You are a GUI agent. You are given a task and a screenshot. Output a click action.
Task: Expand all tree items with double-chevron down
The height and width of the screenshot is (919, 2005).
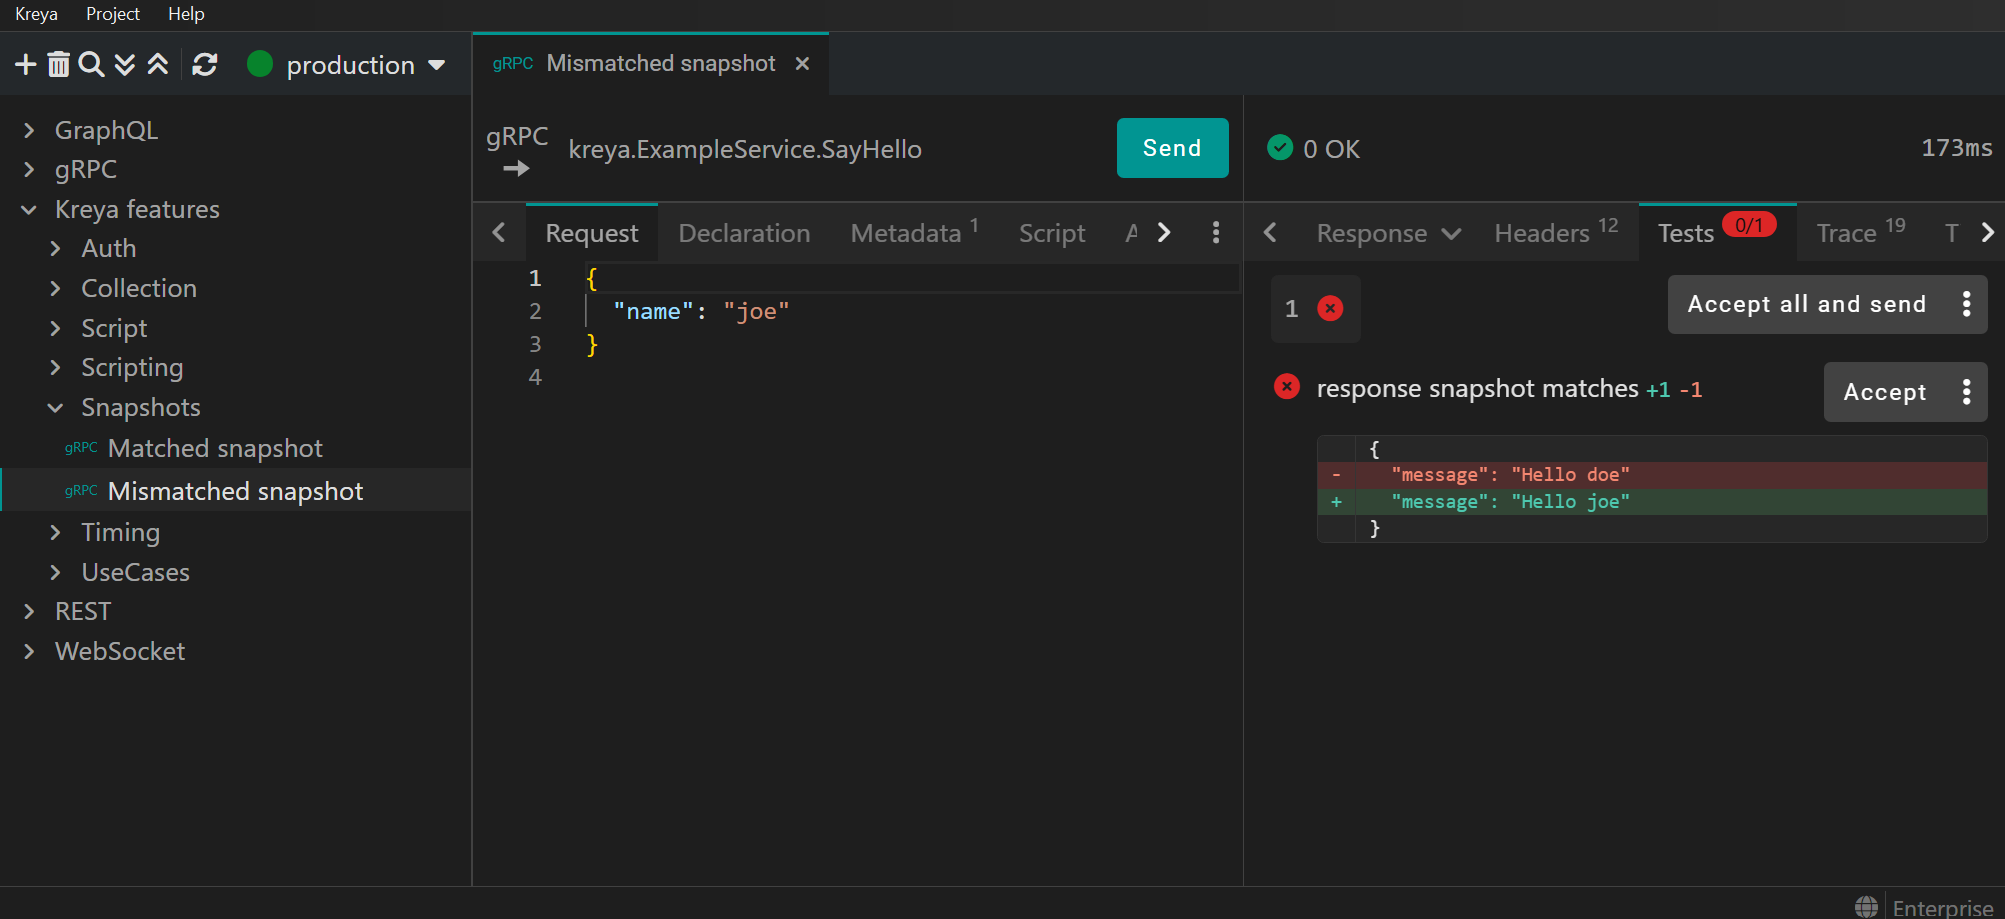coord(125,65)
